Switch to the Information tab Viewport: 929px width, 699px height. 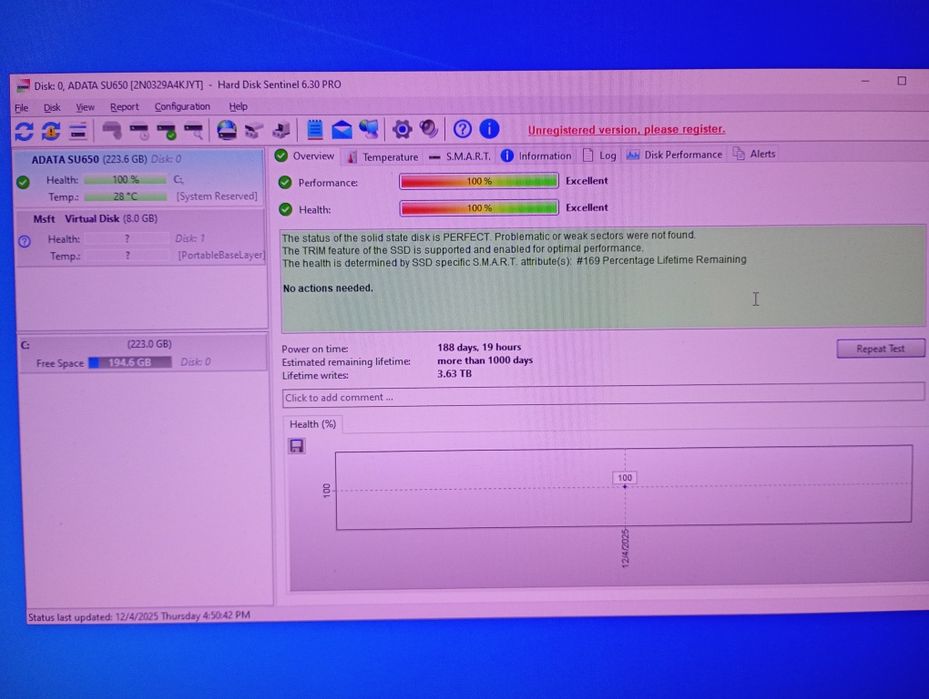click(x=536, y=156)
